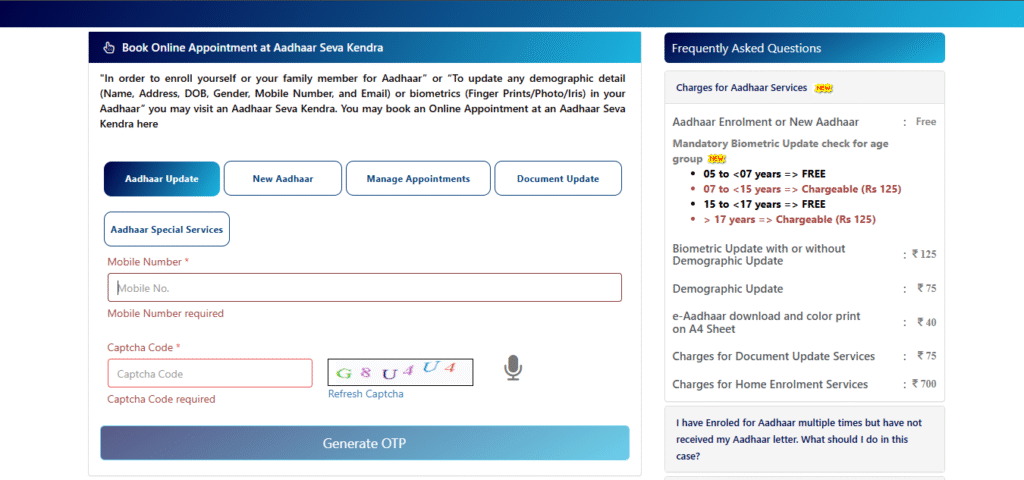Viewport: 1024px width, 480px height.
Task: Click the Refresh Captcha link
Action: pyautogui.click(x=365, y=394)
